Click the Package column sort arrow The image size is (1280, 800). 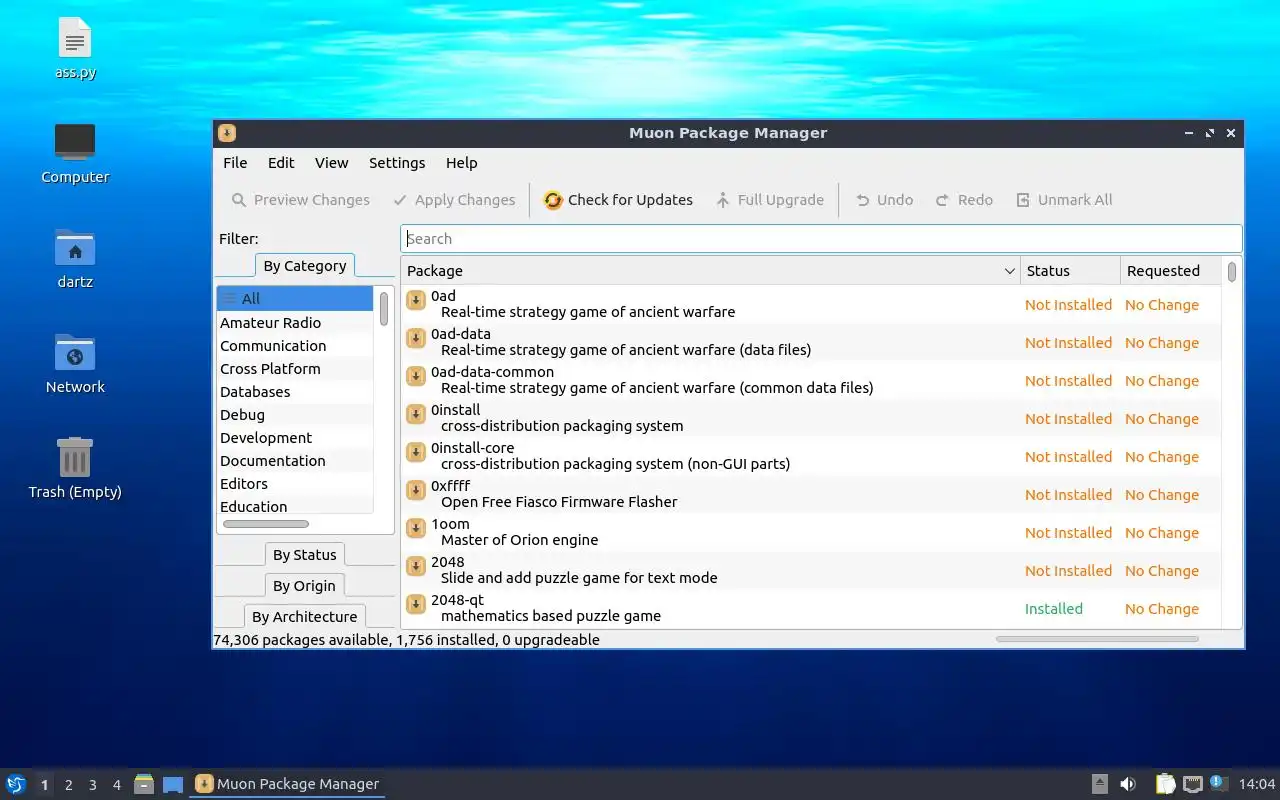[1009, 271]
